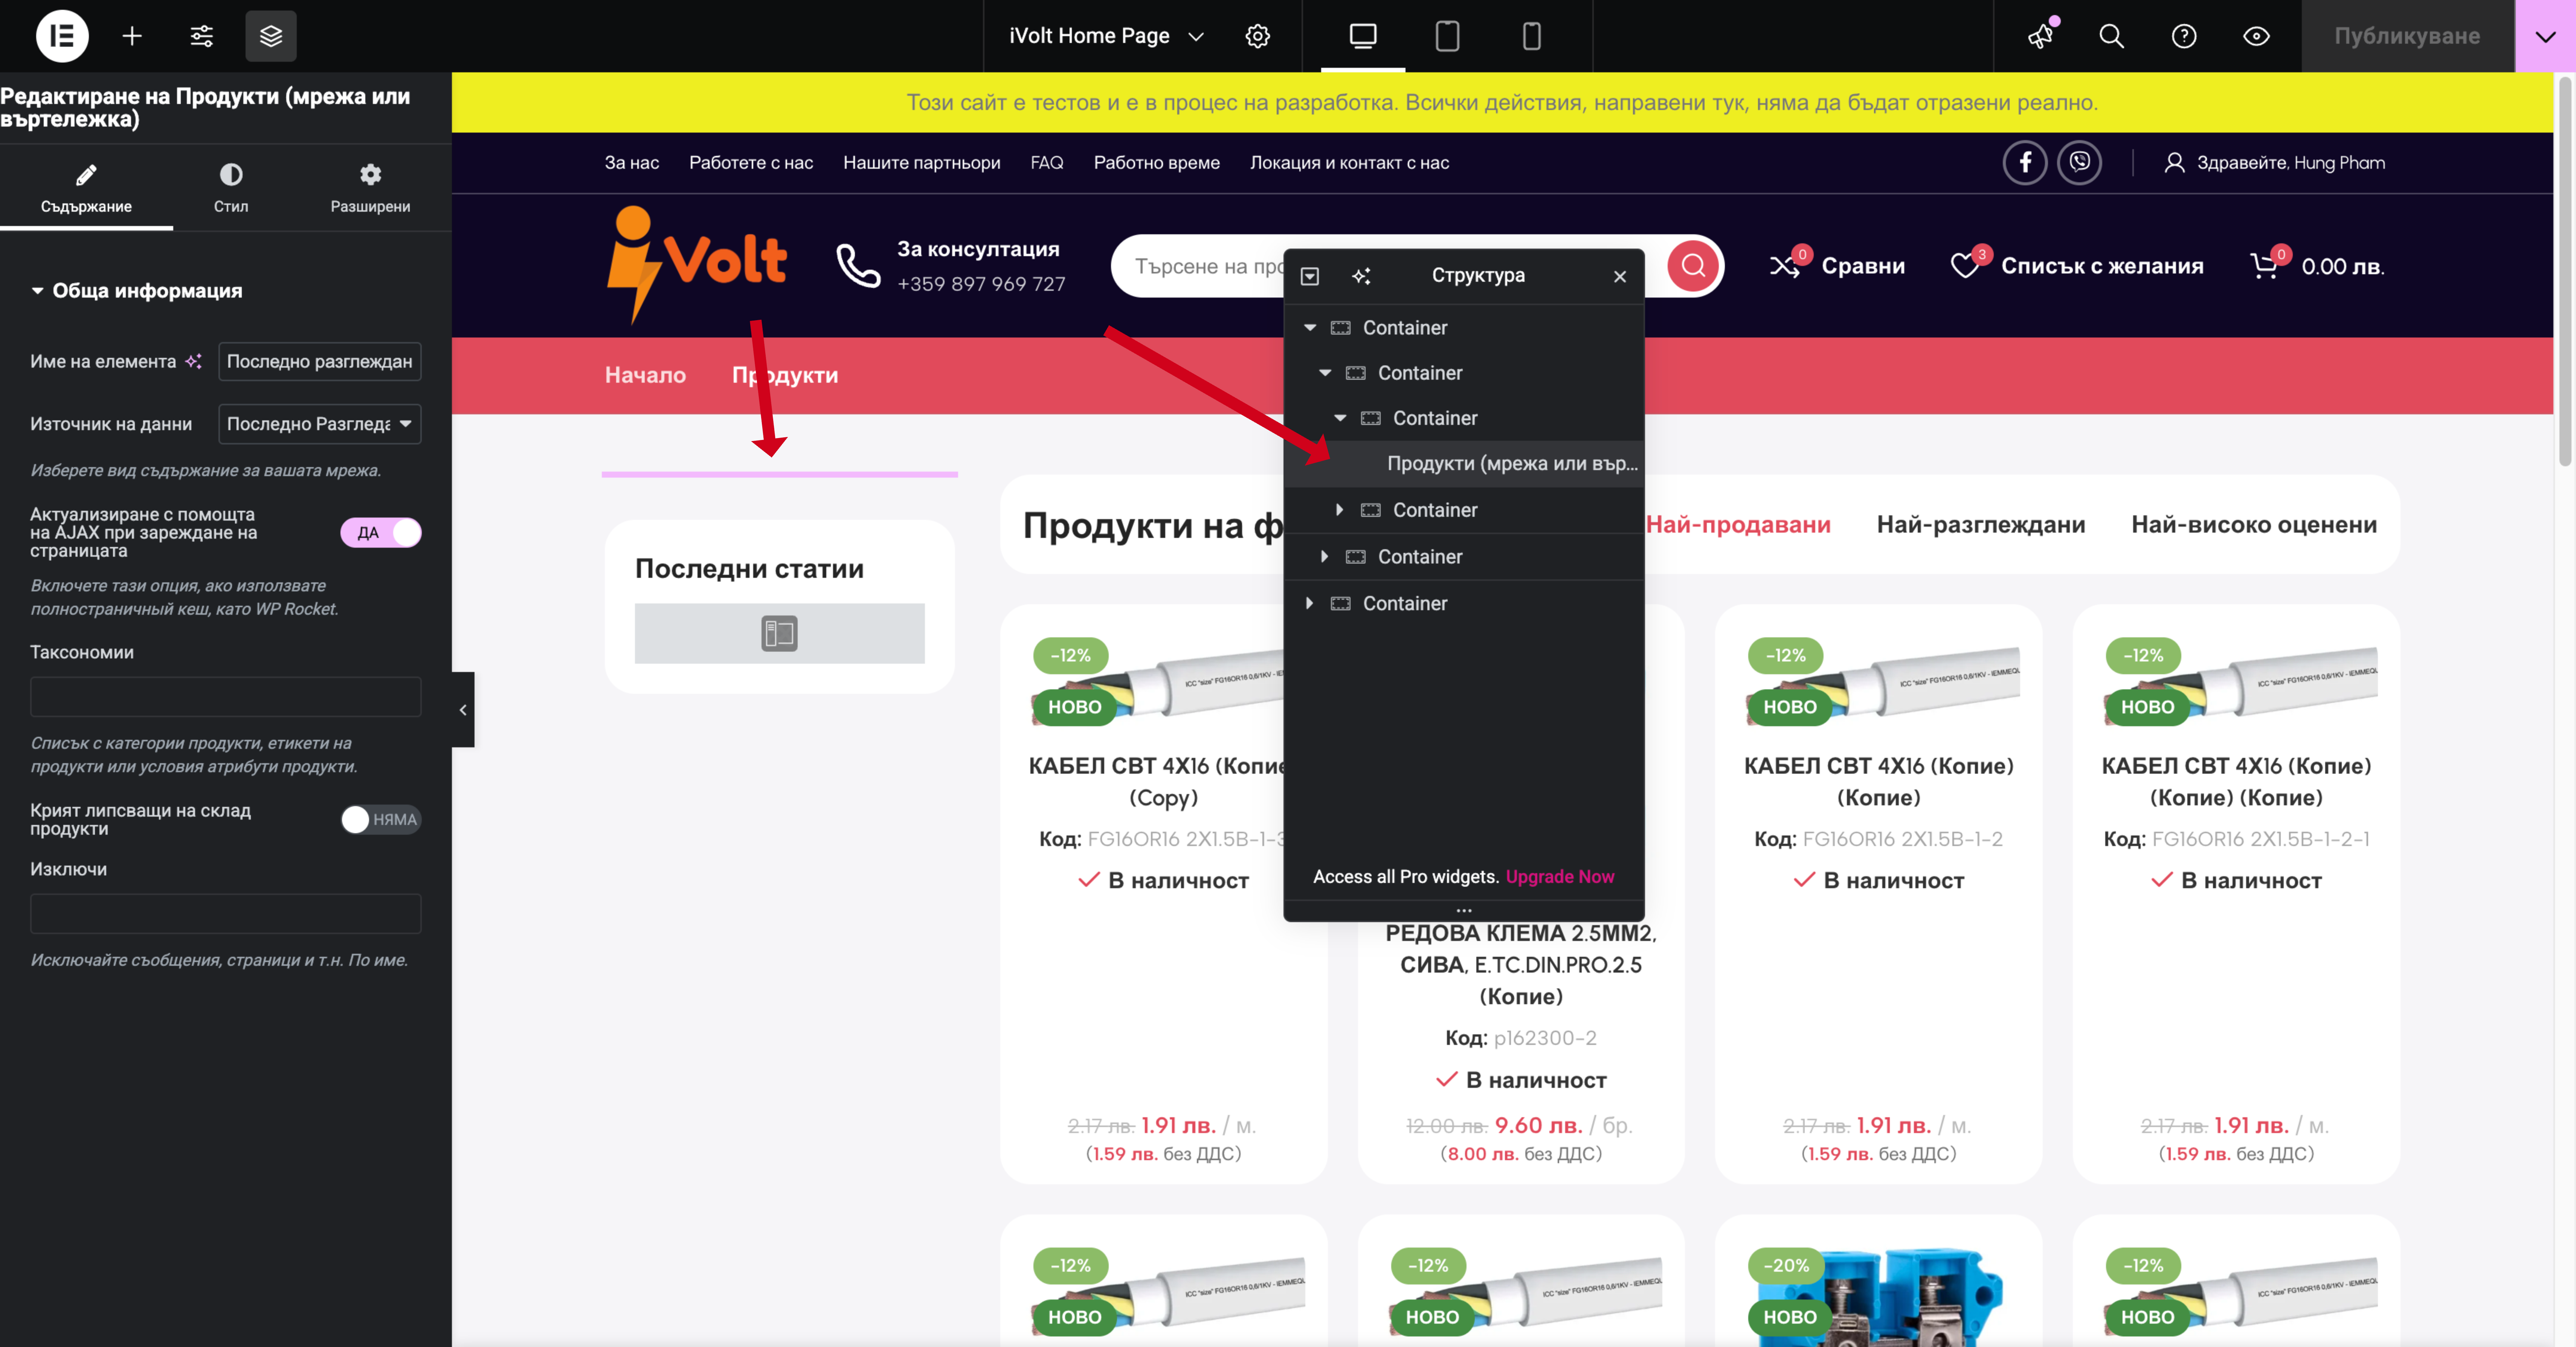2576x1347 pixels.
Task: Open the publish options arrow dropdown
Action: pyautogui.click(x=2545, y=36)
